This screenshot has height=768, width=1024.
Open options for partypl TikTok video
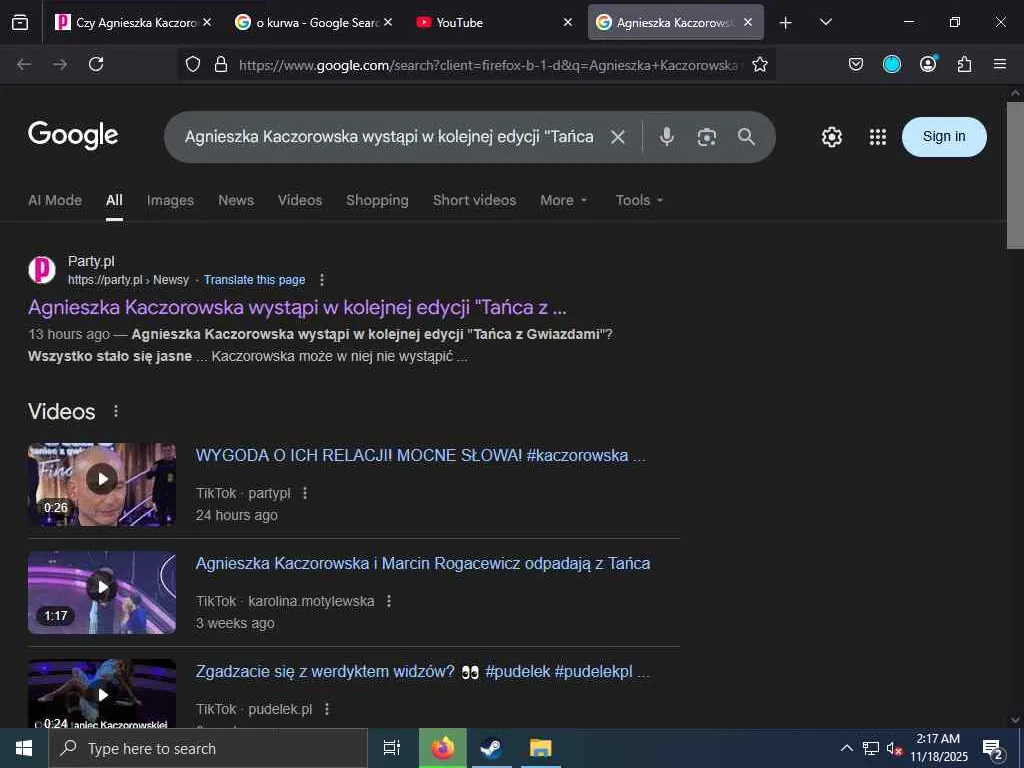(305, 493)
